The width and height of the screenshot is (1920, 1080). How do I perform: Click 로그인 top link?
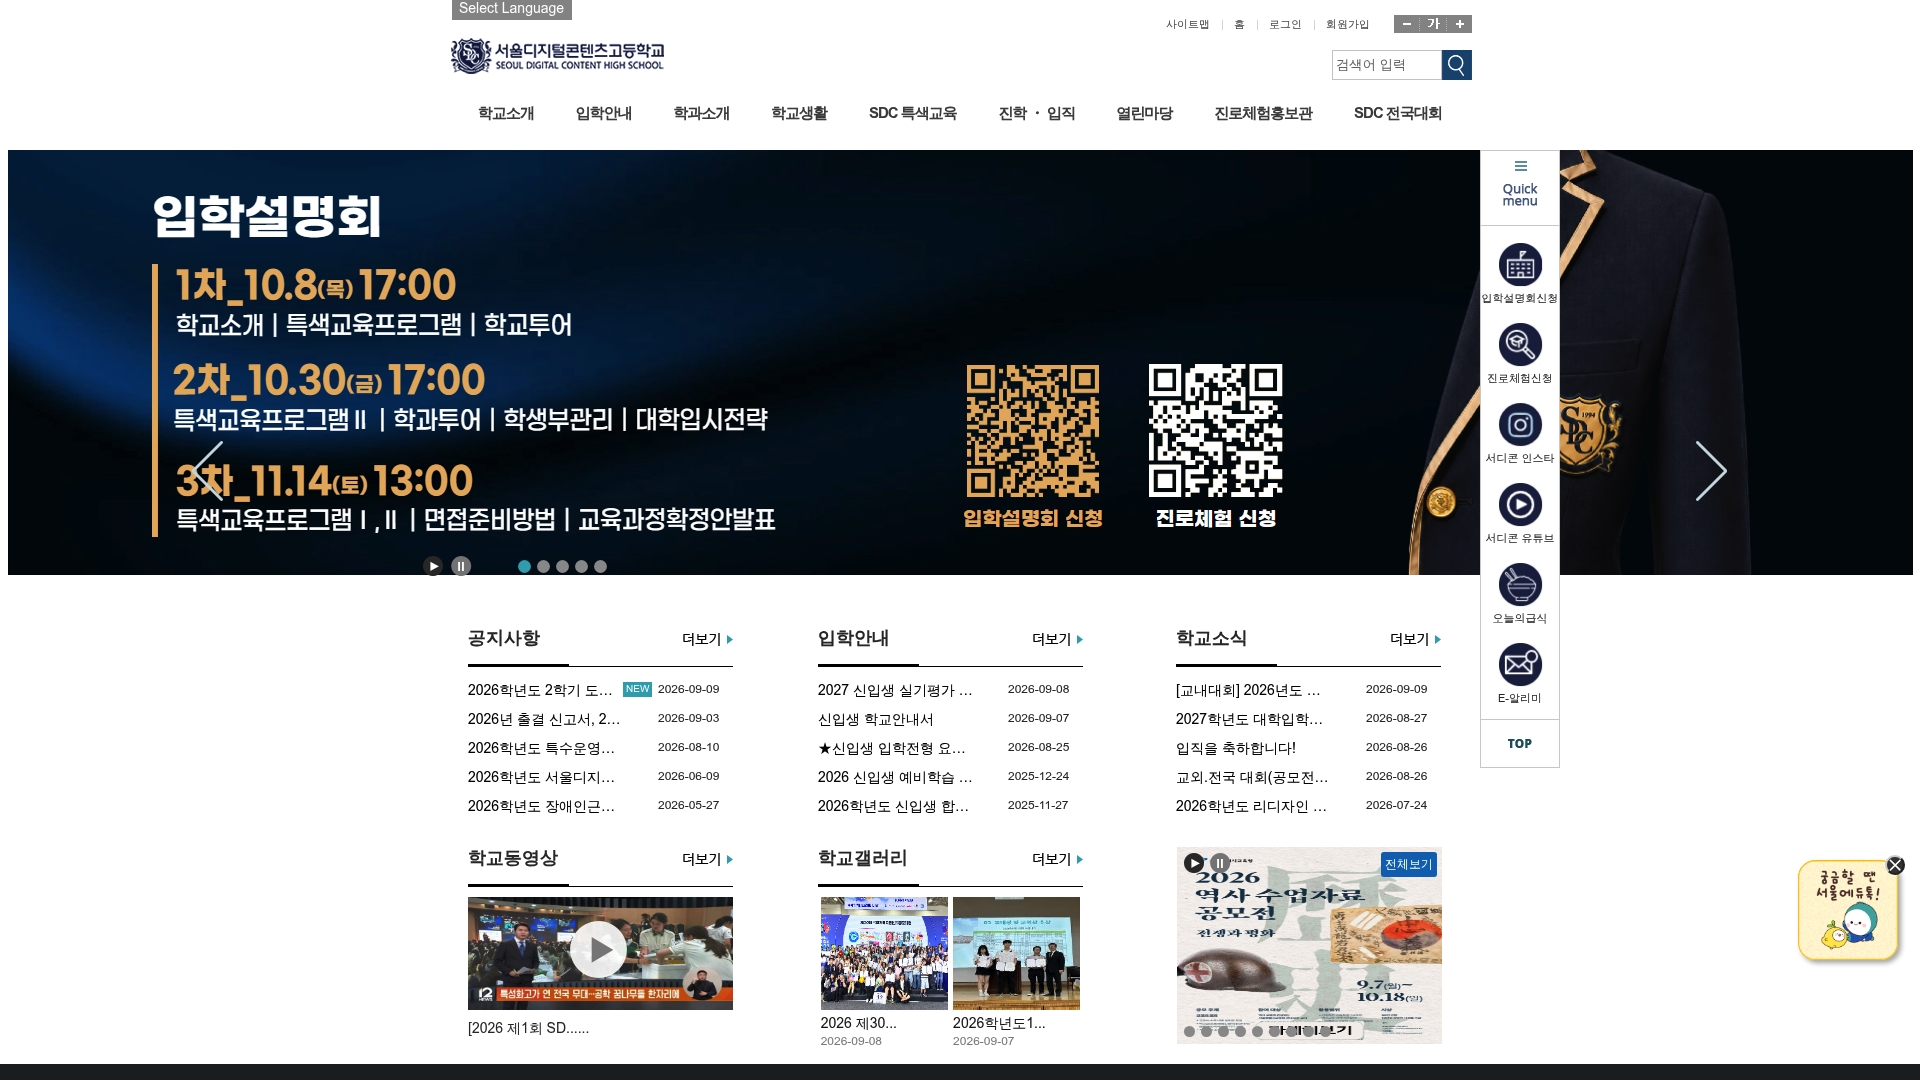point(1285,24)
